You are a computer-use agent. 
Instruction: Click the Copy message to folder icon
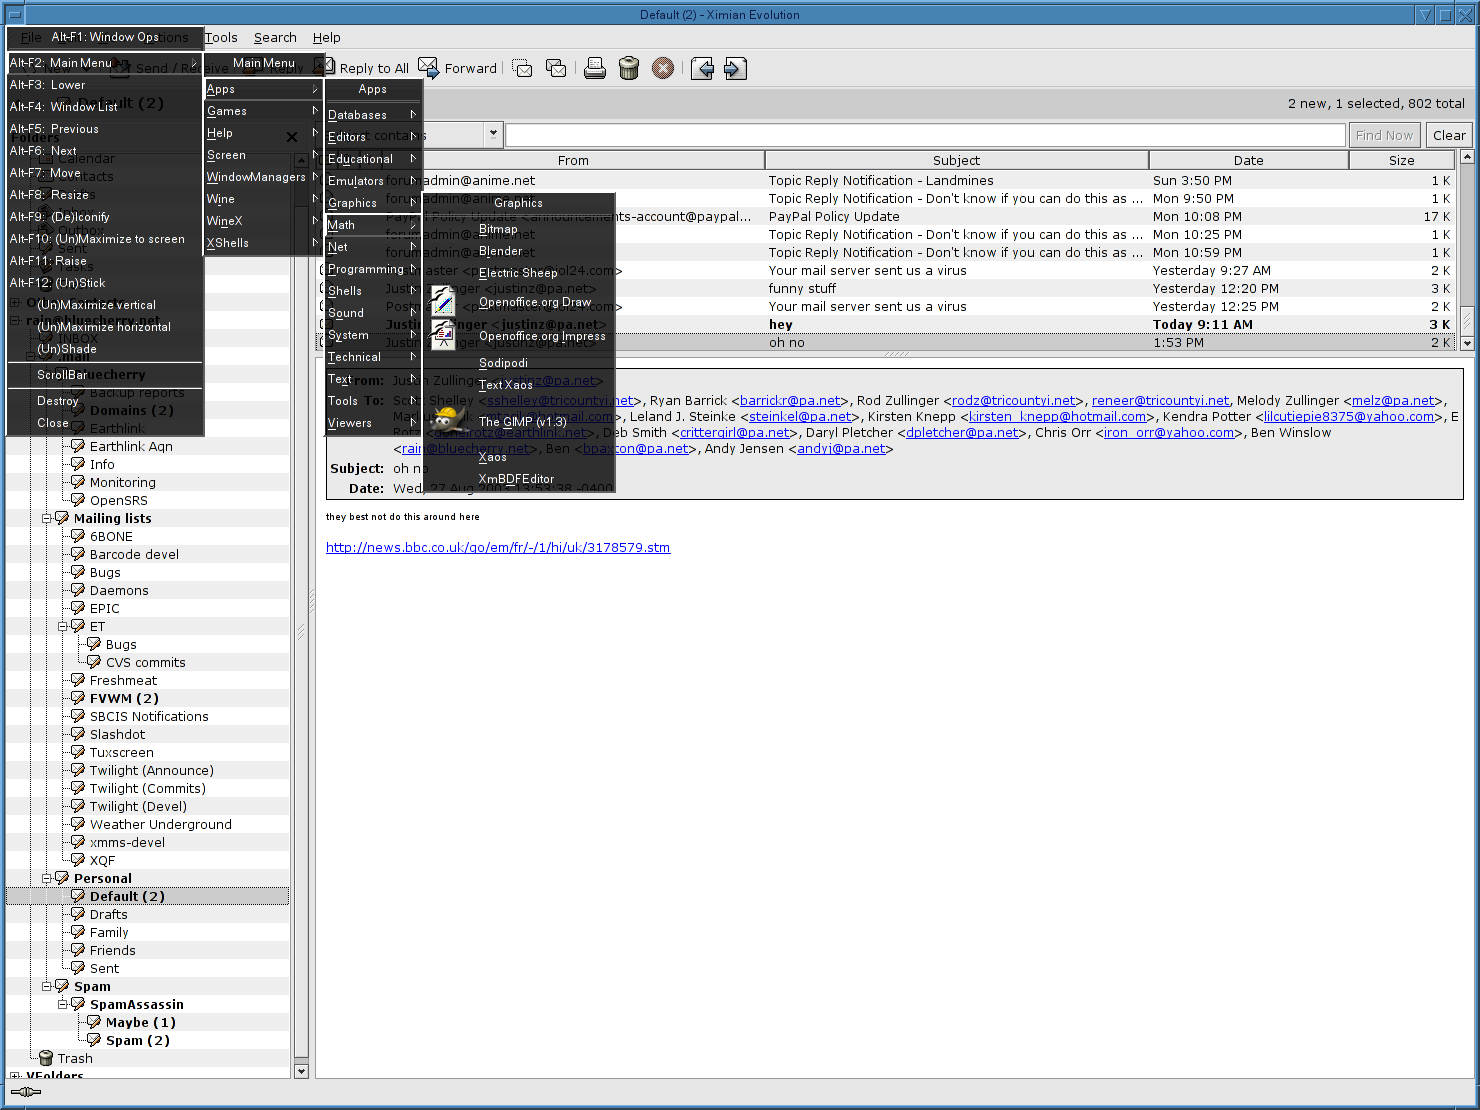pyautogui.click(x=556, y=68)
